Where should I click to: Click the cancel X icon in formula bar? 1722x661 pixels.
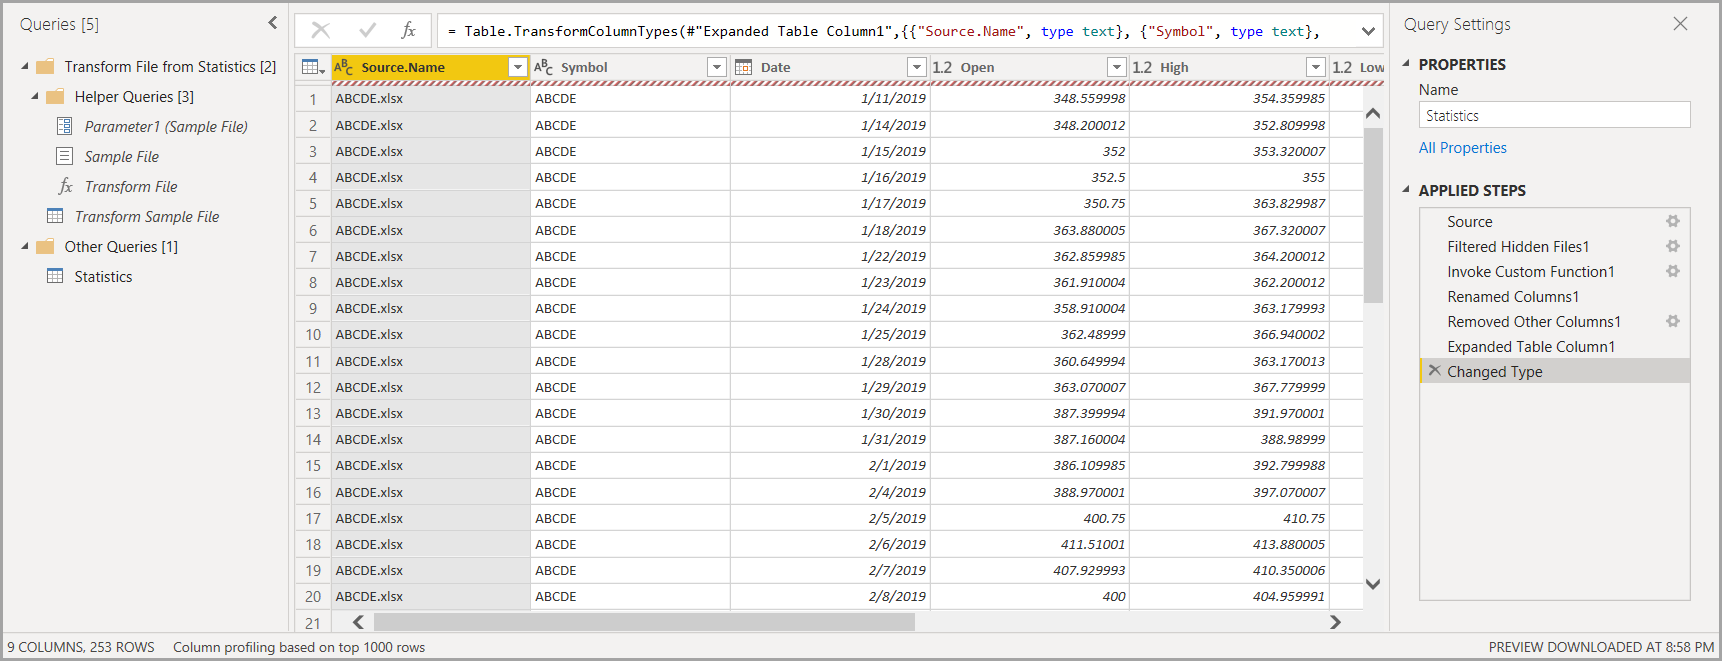pos(321,31)
